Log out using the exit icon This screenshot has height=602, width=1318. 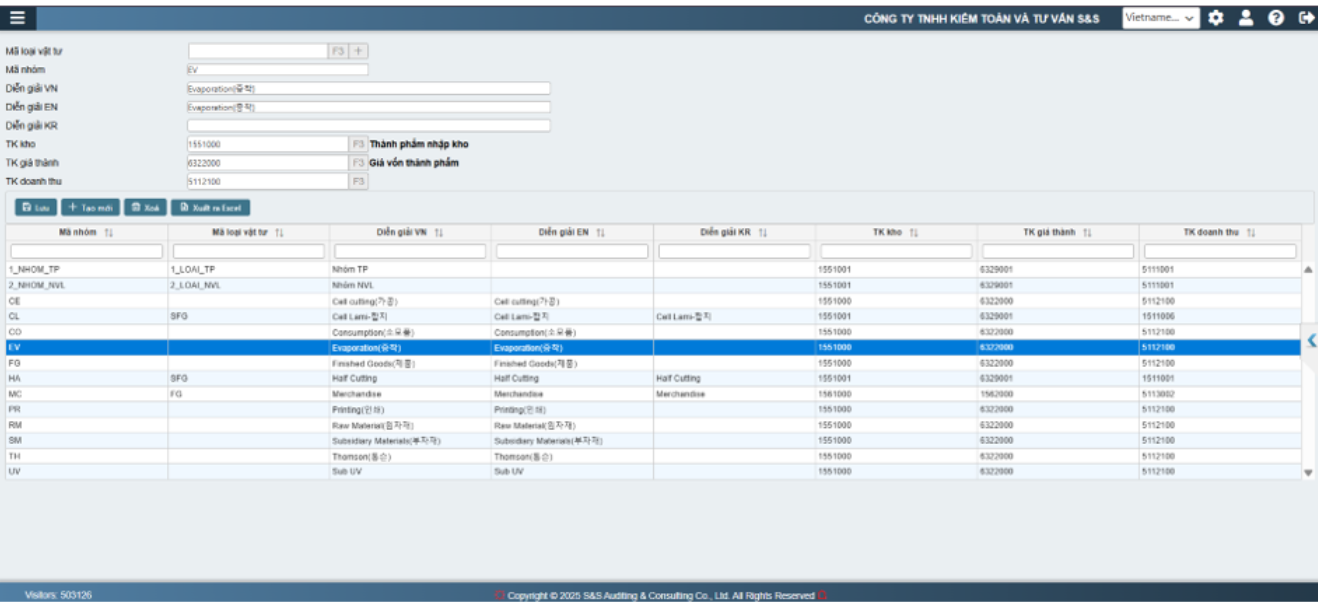tap(1305, 18)
